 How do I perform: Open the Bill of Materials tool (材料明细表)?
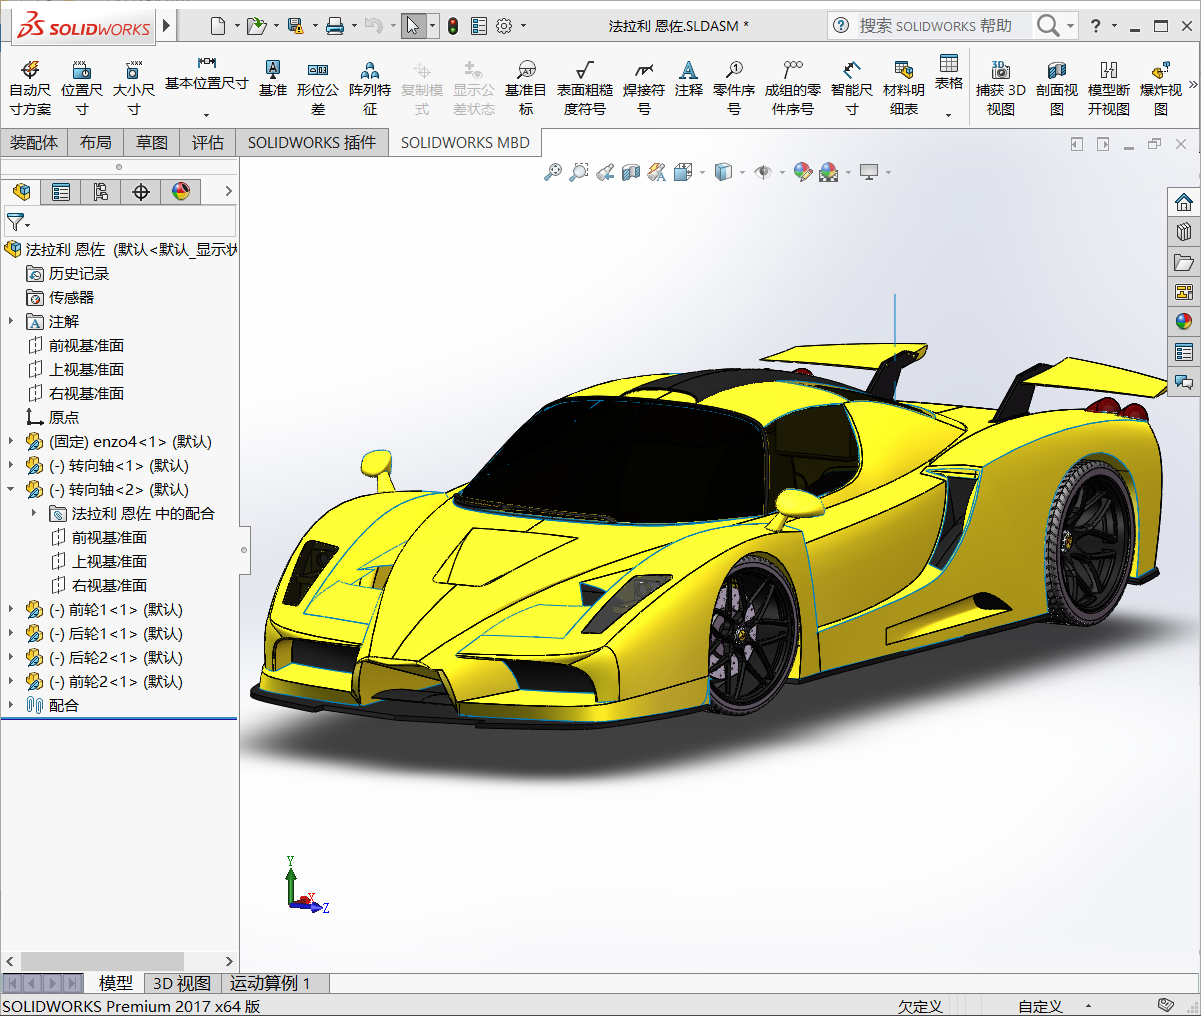pos(904,87)
